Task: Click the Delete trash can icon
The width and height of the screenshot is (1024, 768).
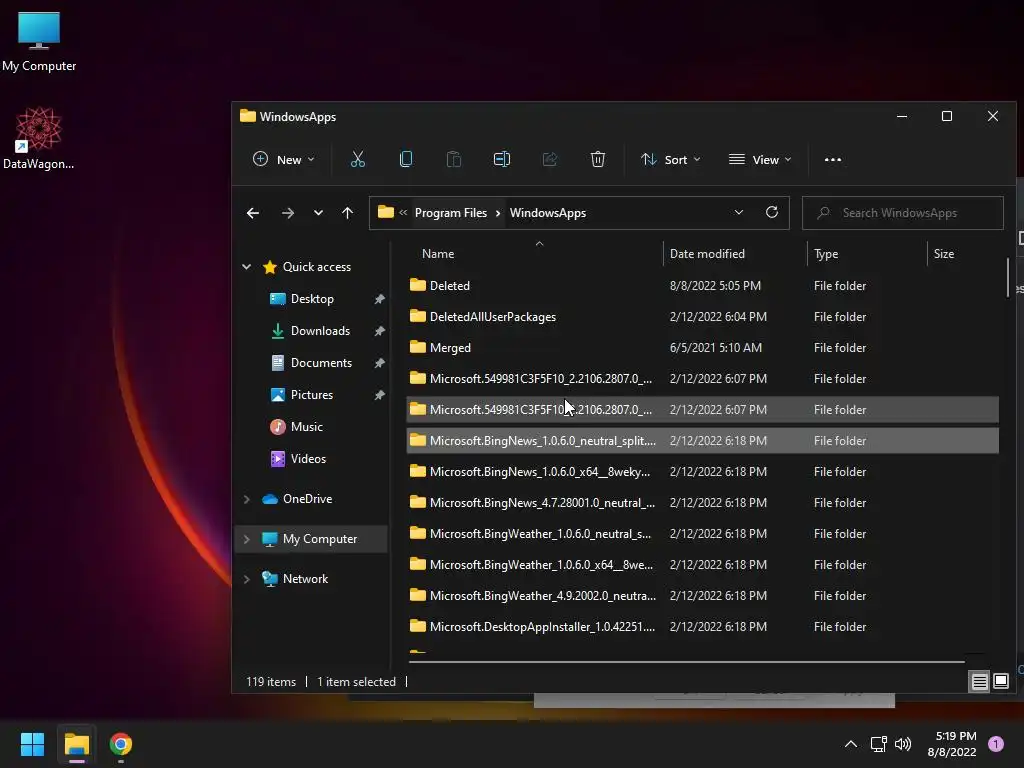Action: pos(598,159)
